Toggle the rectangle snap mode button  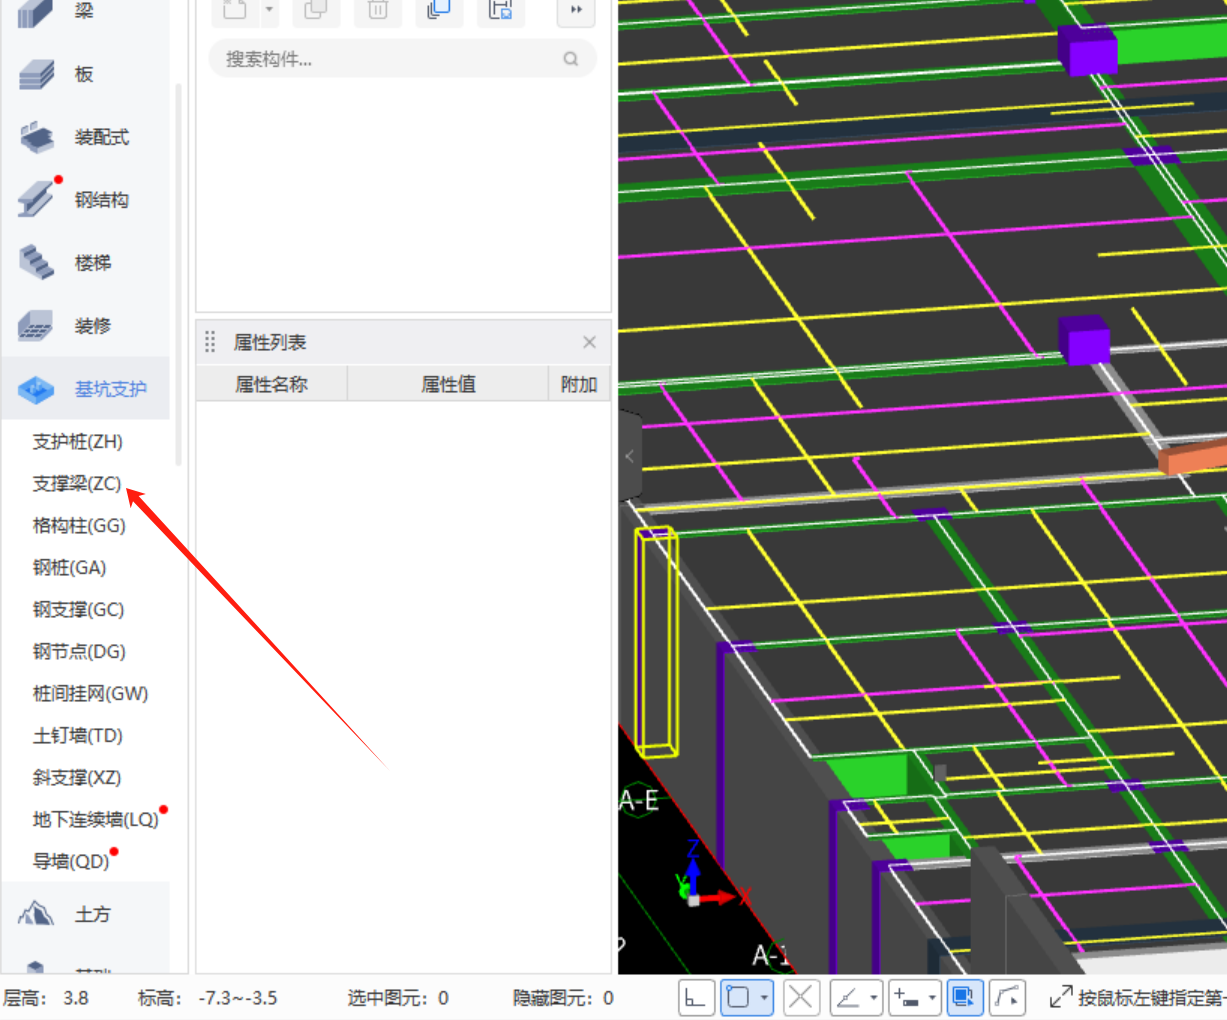click(x=738, y=997)
